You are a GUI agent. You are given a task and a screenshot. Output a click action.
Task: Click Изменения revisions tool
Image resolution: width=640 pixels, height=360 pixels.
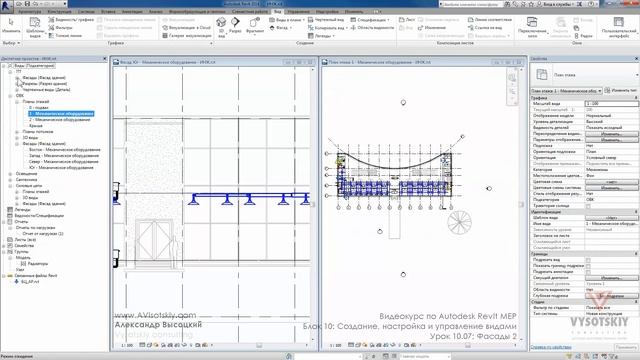[x=432, y=28]
